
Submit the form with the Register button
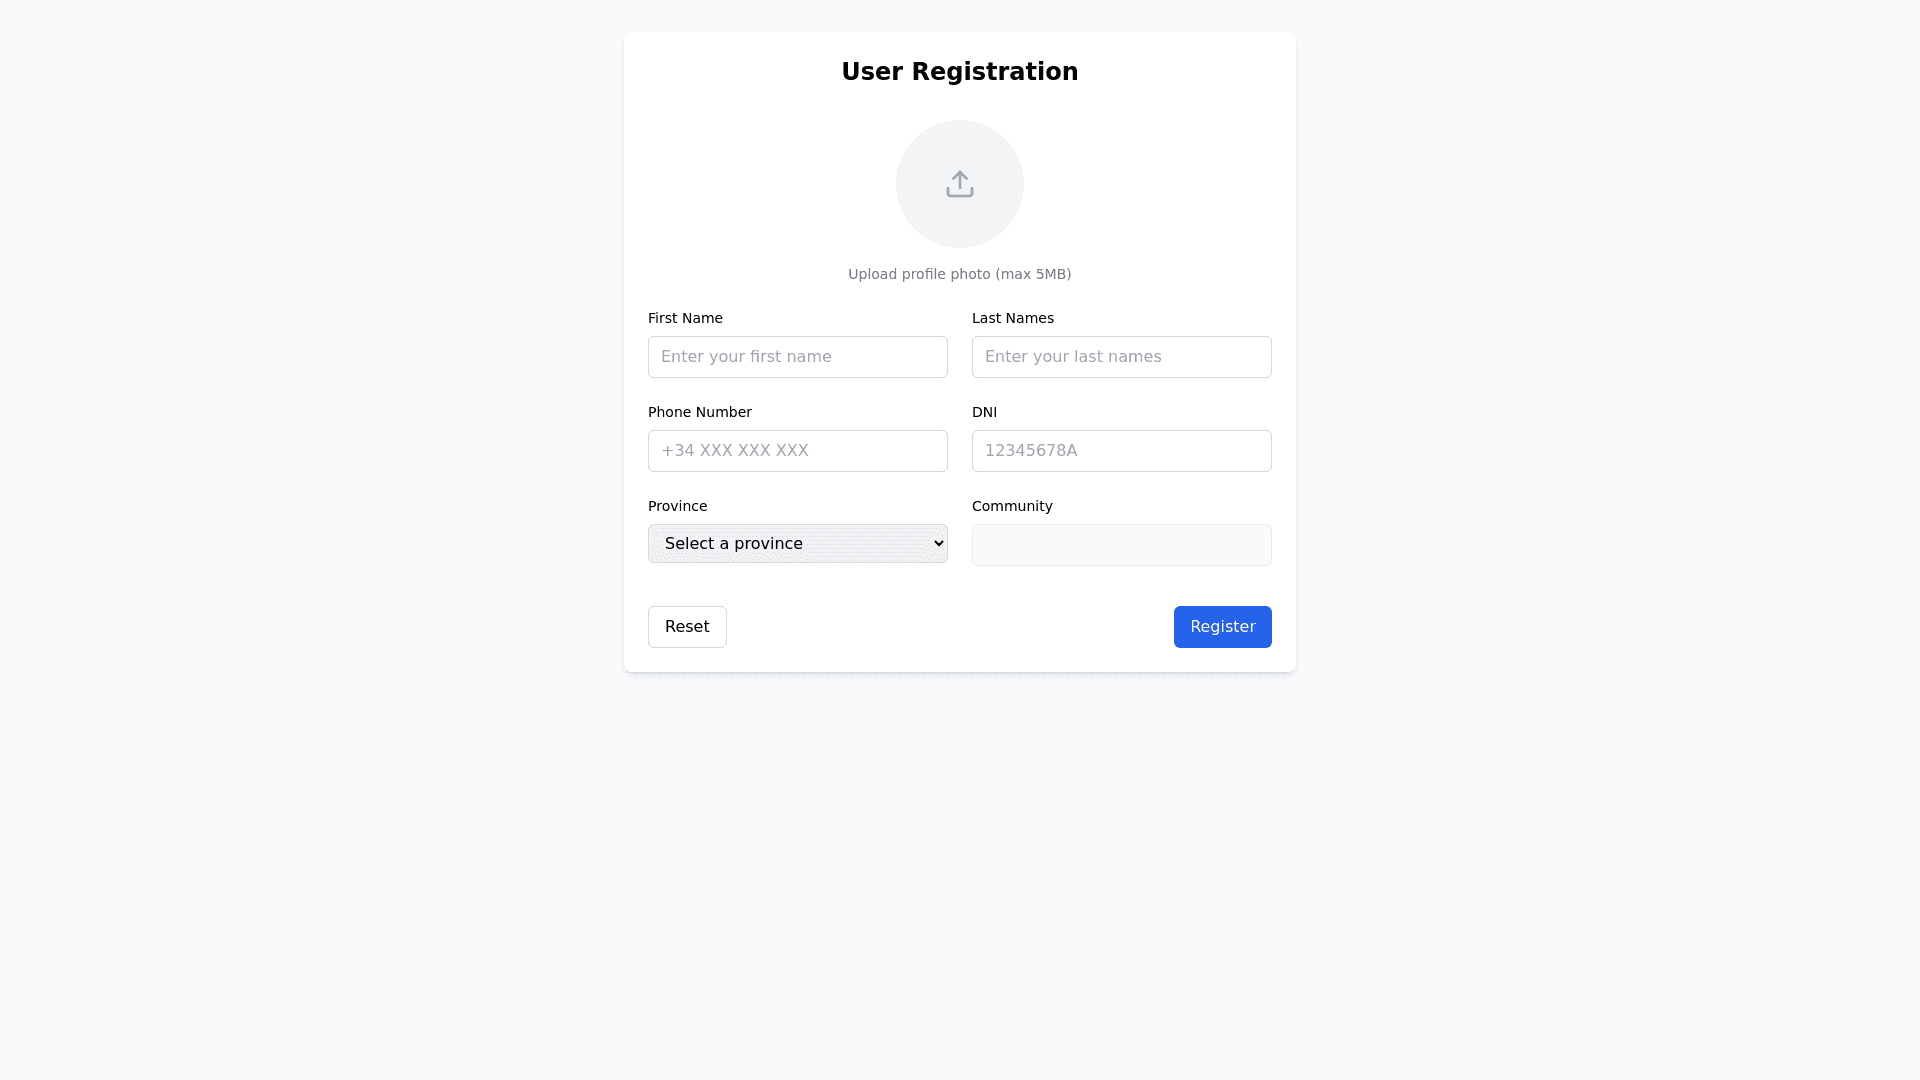tap(1222, 627)
